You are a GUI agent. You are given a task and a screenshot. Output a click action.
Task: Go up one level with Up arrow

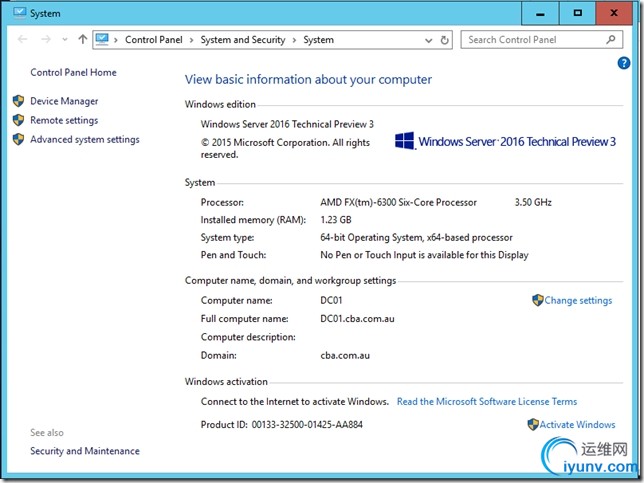click(x=83, y=39)
